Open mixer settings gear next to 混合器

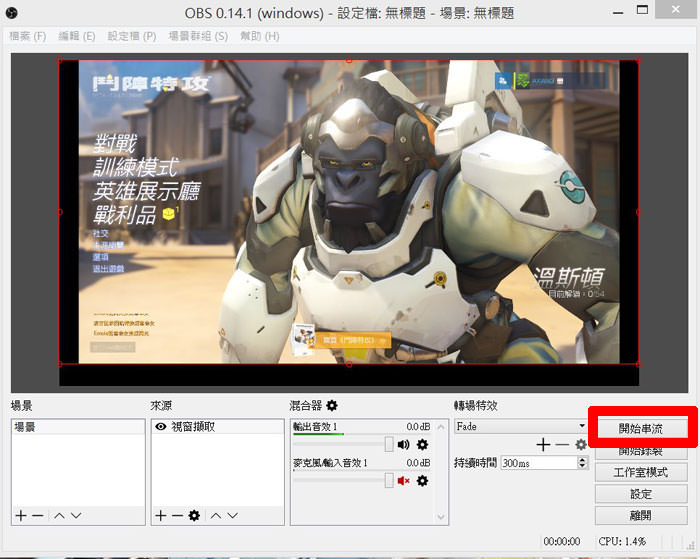(332, 405)
